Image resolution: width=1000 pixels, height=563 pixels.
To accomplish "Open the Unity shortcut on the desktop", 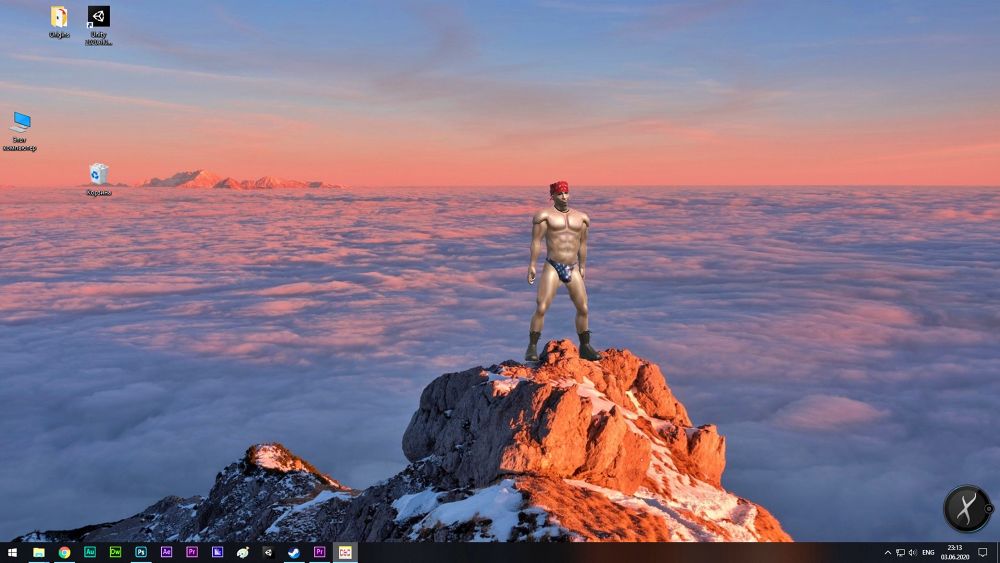I will point(98,19).
